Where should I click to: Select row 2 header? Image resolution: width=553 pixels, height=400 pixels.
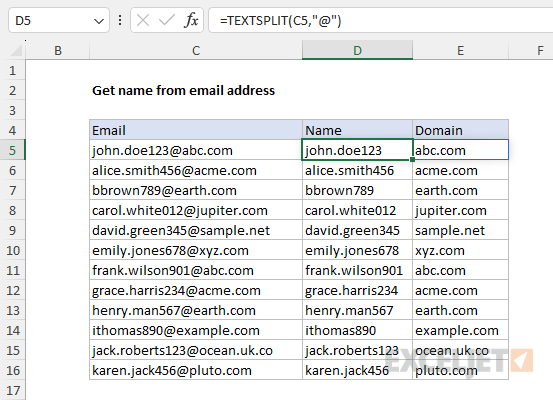click(x=13, y=91)
